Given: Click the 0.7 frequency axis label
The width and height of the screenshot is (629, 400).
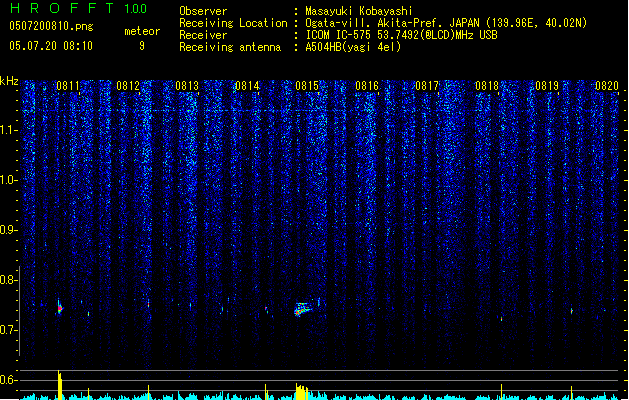Looking at the screenshot, I should click(x=9, y=330).
